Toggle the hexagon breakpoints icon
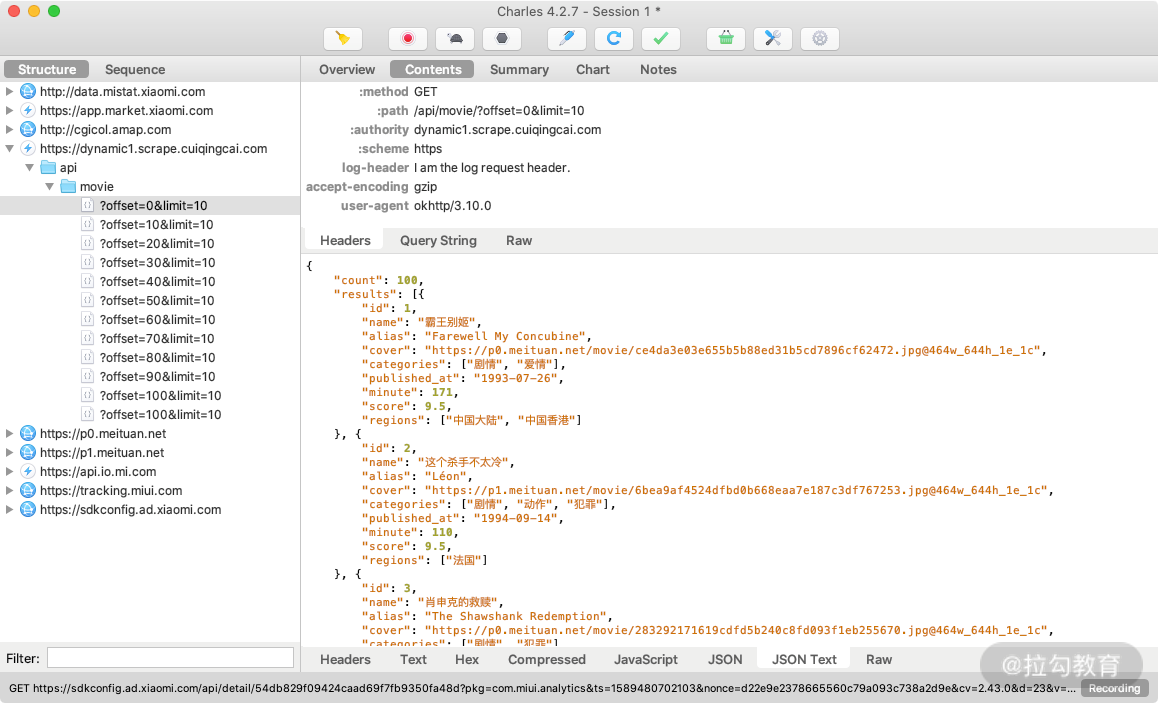The height and width of the screenshot is (703, 1158). [x=502, y=39]
